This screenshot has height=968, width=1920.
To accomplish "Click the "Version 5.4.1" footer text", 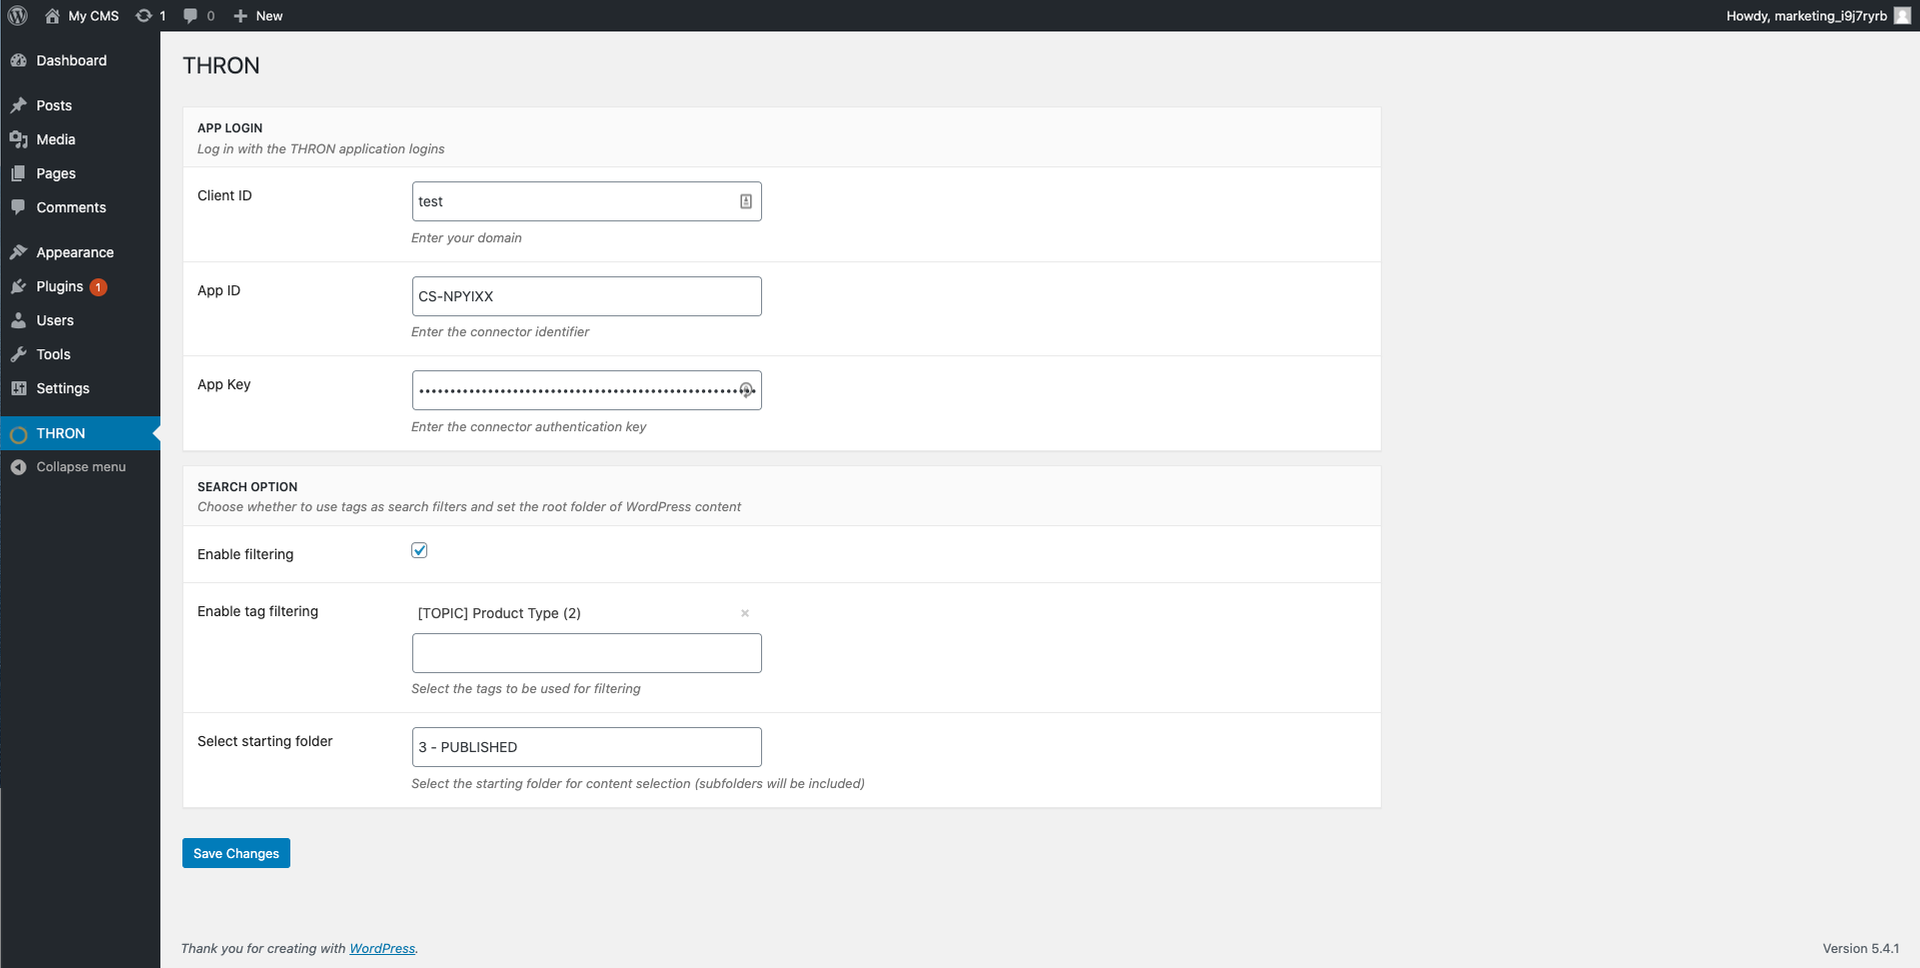I will [1860, 948].
